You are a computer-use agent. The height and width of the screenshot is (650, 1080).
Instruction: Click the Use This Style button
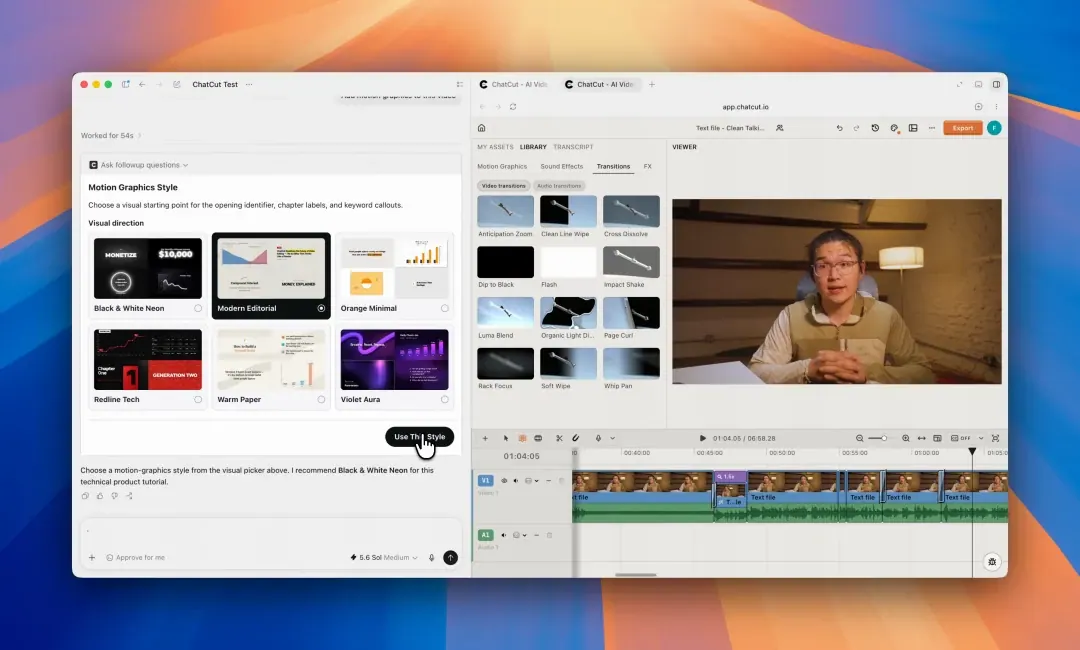419,437
